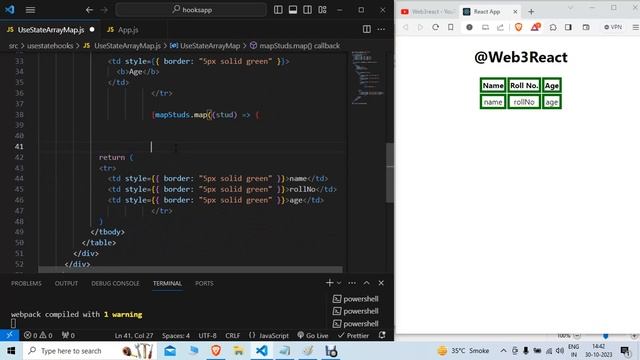Click src breadcrumb segment
This screenshot has height=360, width=640.
point(13,46)
